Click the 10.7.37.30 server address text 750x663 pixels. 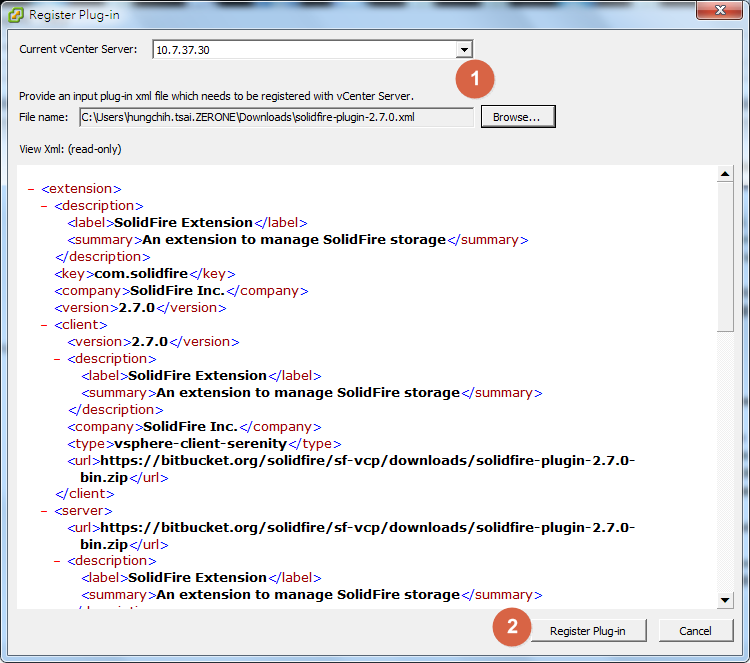[183, 50]
